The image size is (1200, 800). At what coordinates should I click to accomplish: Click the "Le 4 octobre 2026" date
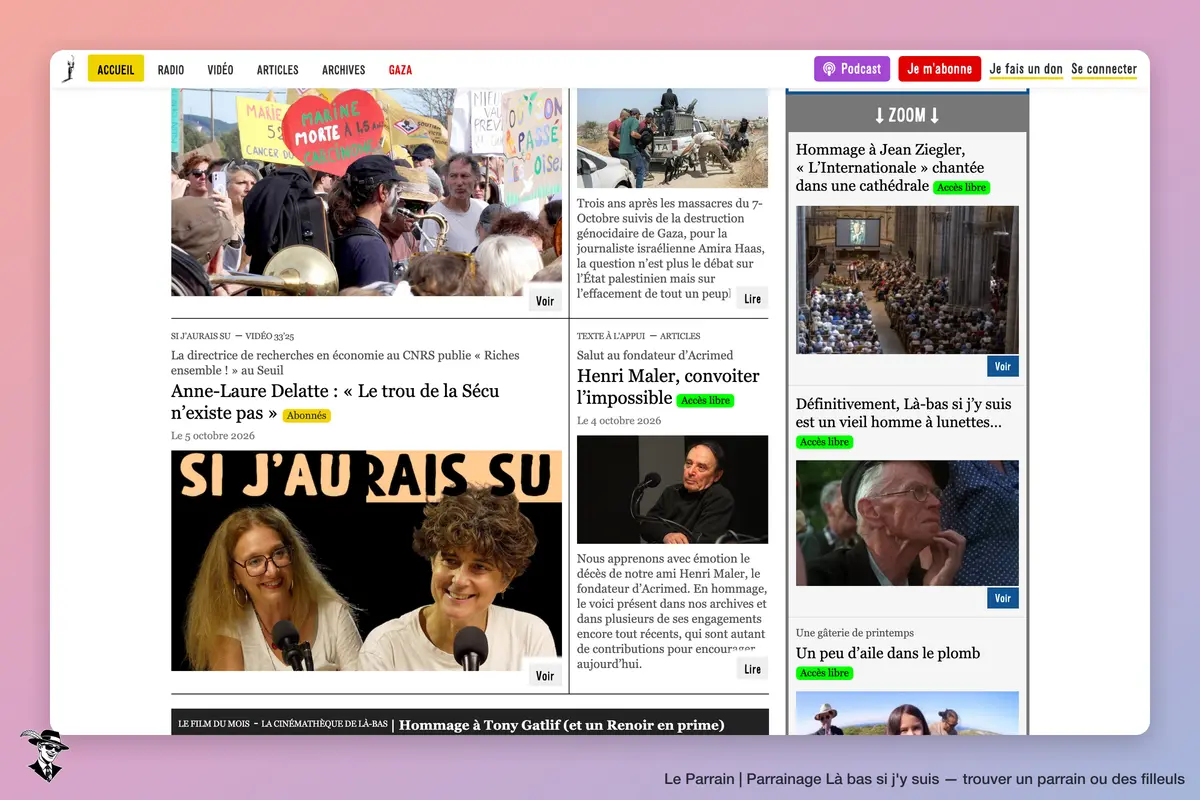619,421
